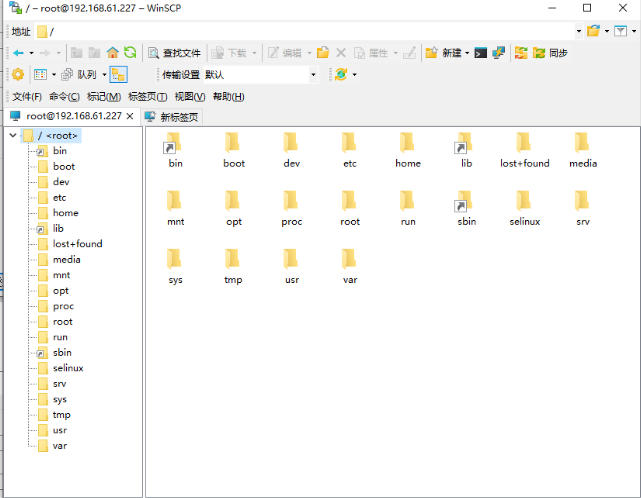Open the 传输设置 transfer settings dropdown

pyautogui.click(x=313, y=74)
